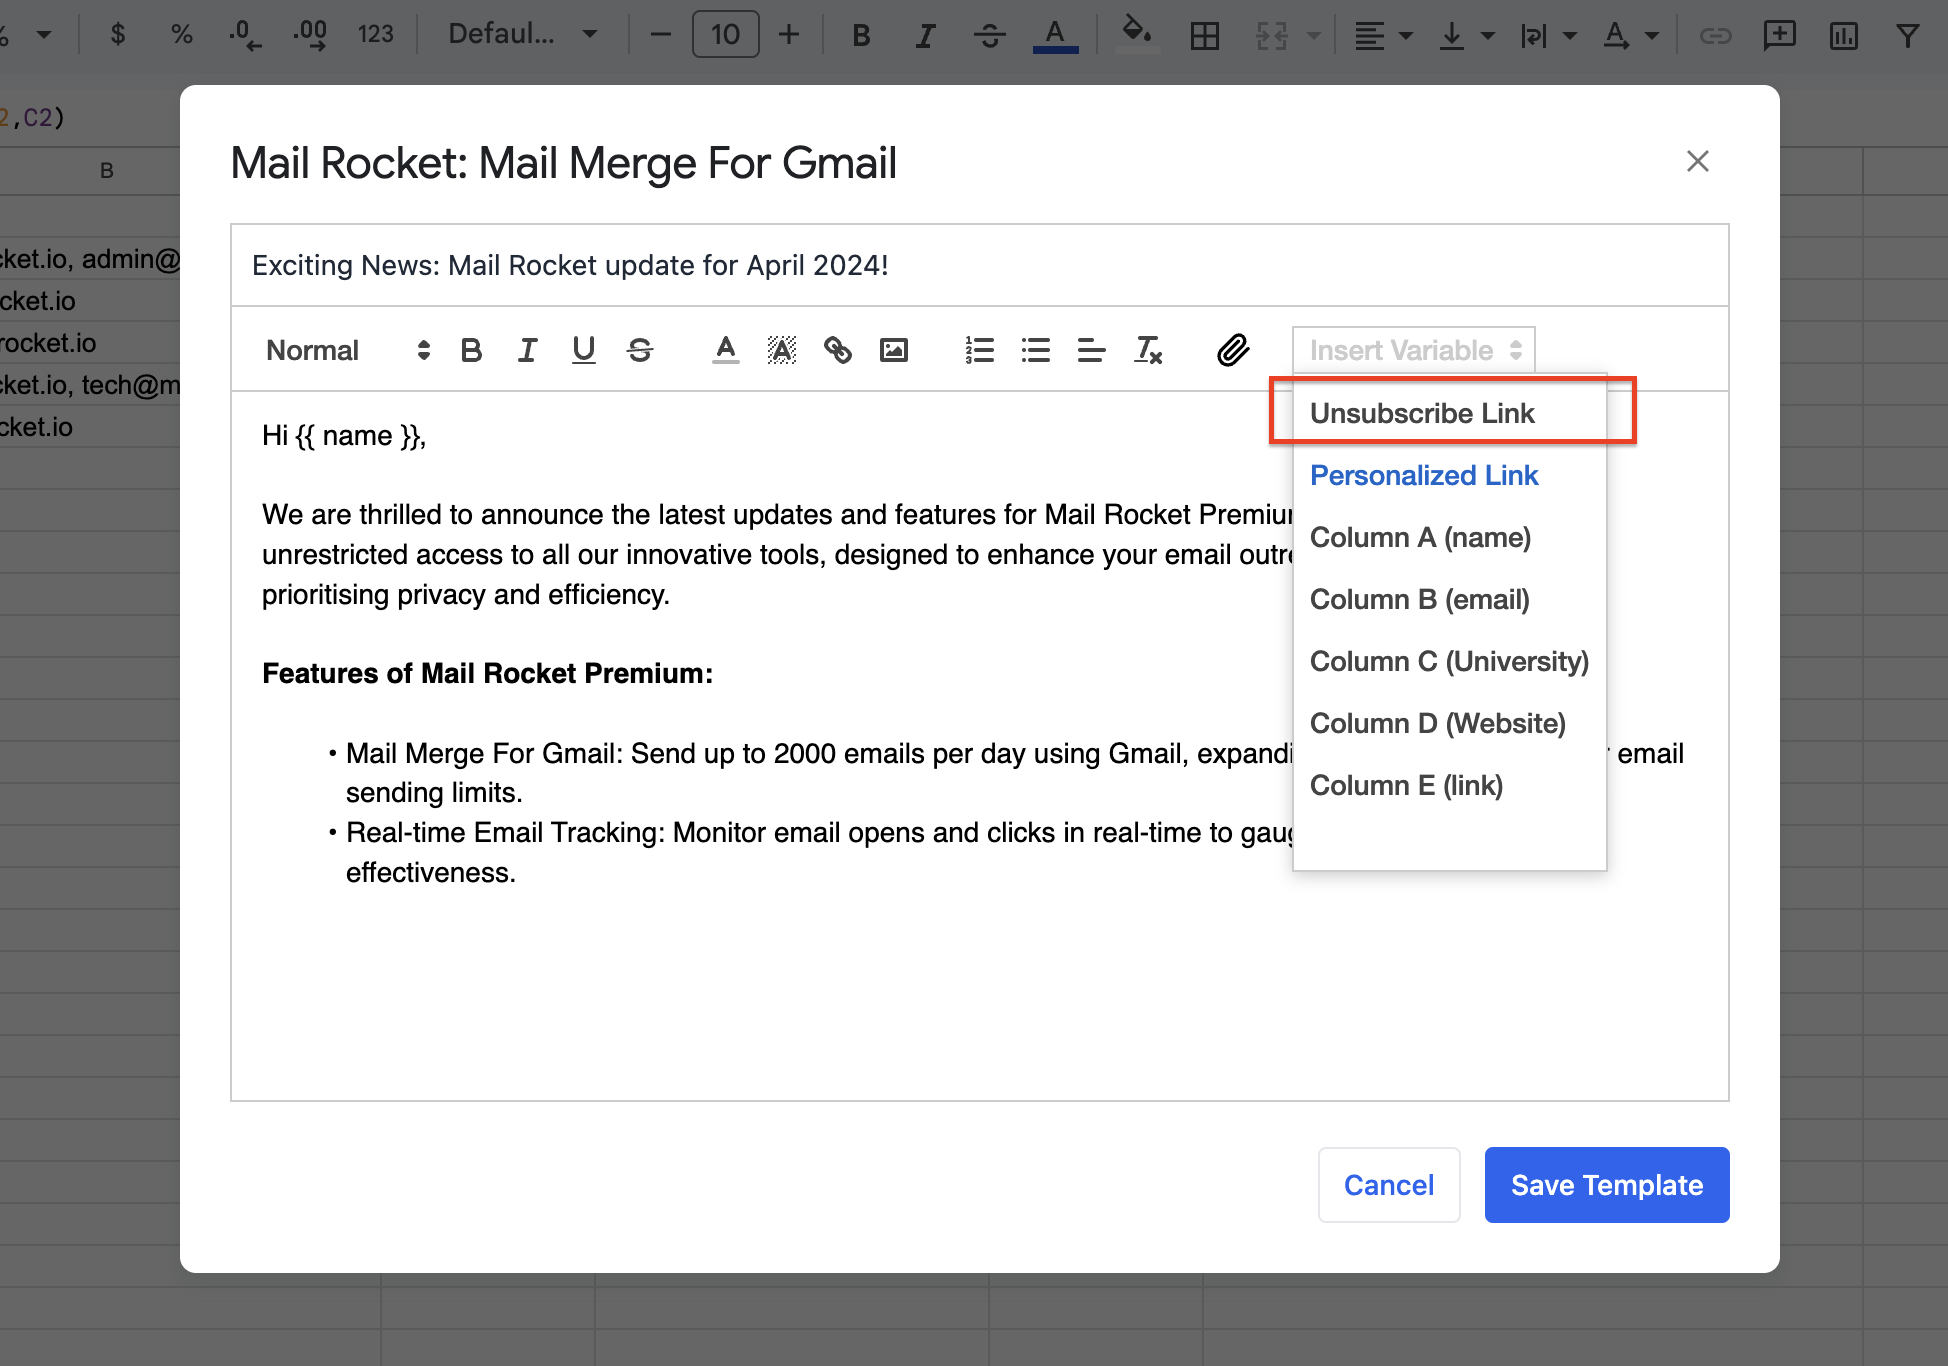Image resolution: width=1948 pixels, height=1366 pixels.
Task: Attach a file with the paperclip icon
Action: click(1233, 350)
